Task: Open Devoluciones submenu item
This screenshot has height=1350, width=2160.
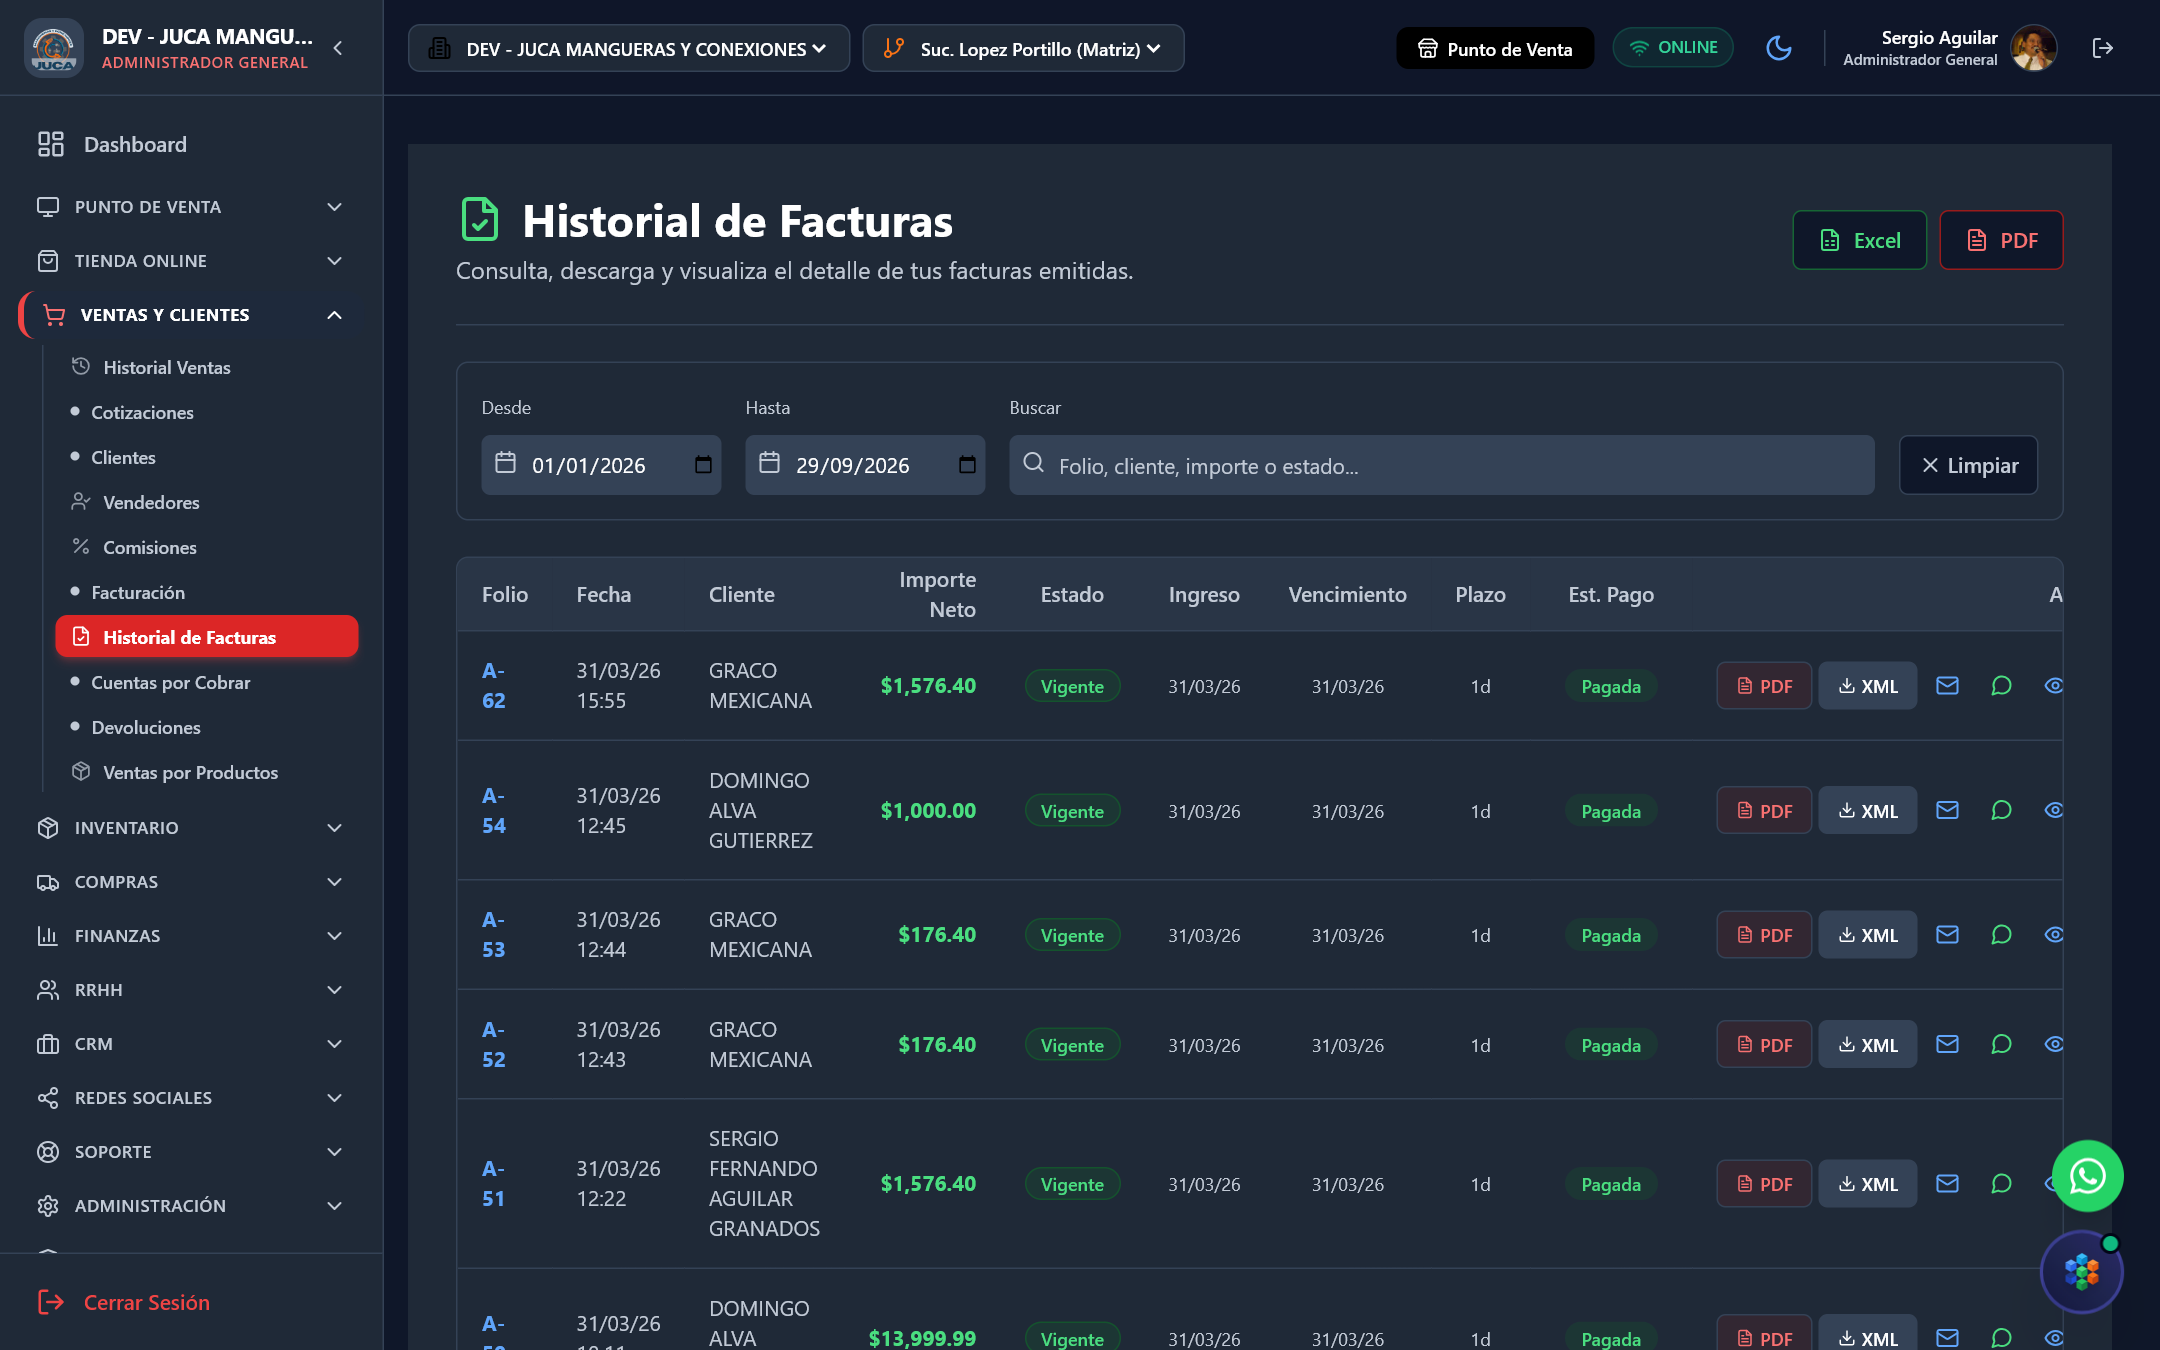Action: click(x=207, y=727)
